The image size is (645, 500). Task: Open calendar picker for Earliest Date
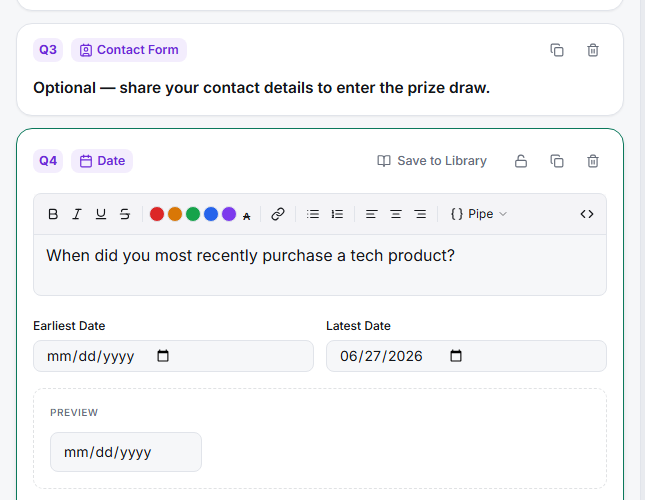tap(163, 356)
